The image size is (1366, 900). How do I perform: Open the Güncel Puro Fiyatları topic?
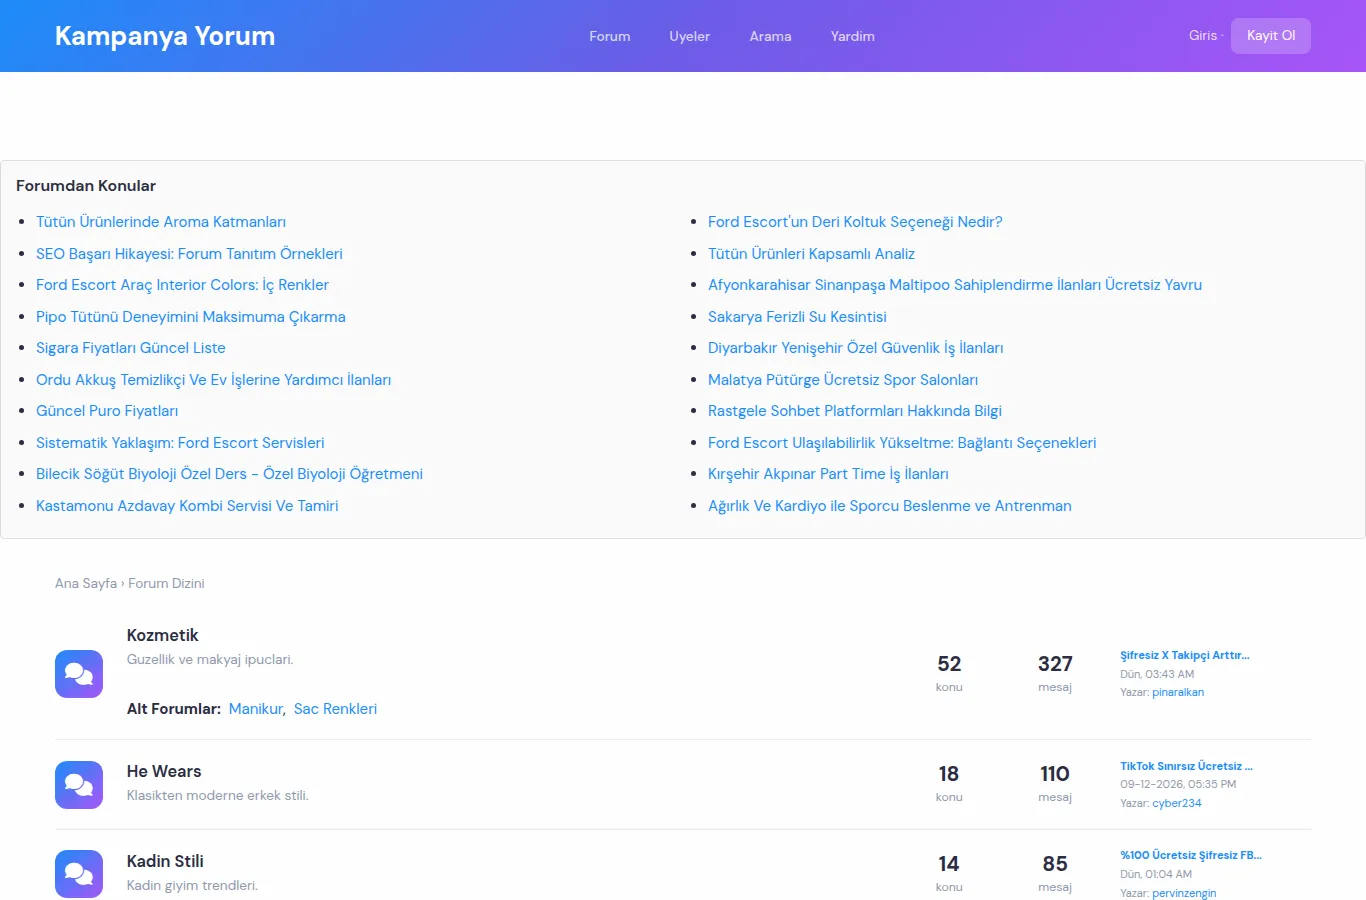click(107, 411)
